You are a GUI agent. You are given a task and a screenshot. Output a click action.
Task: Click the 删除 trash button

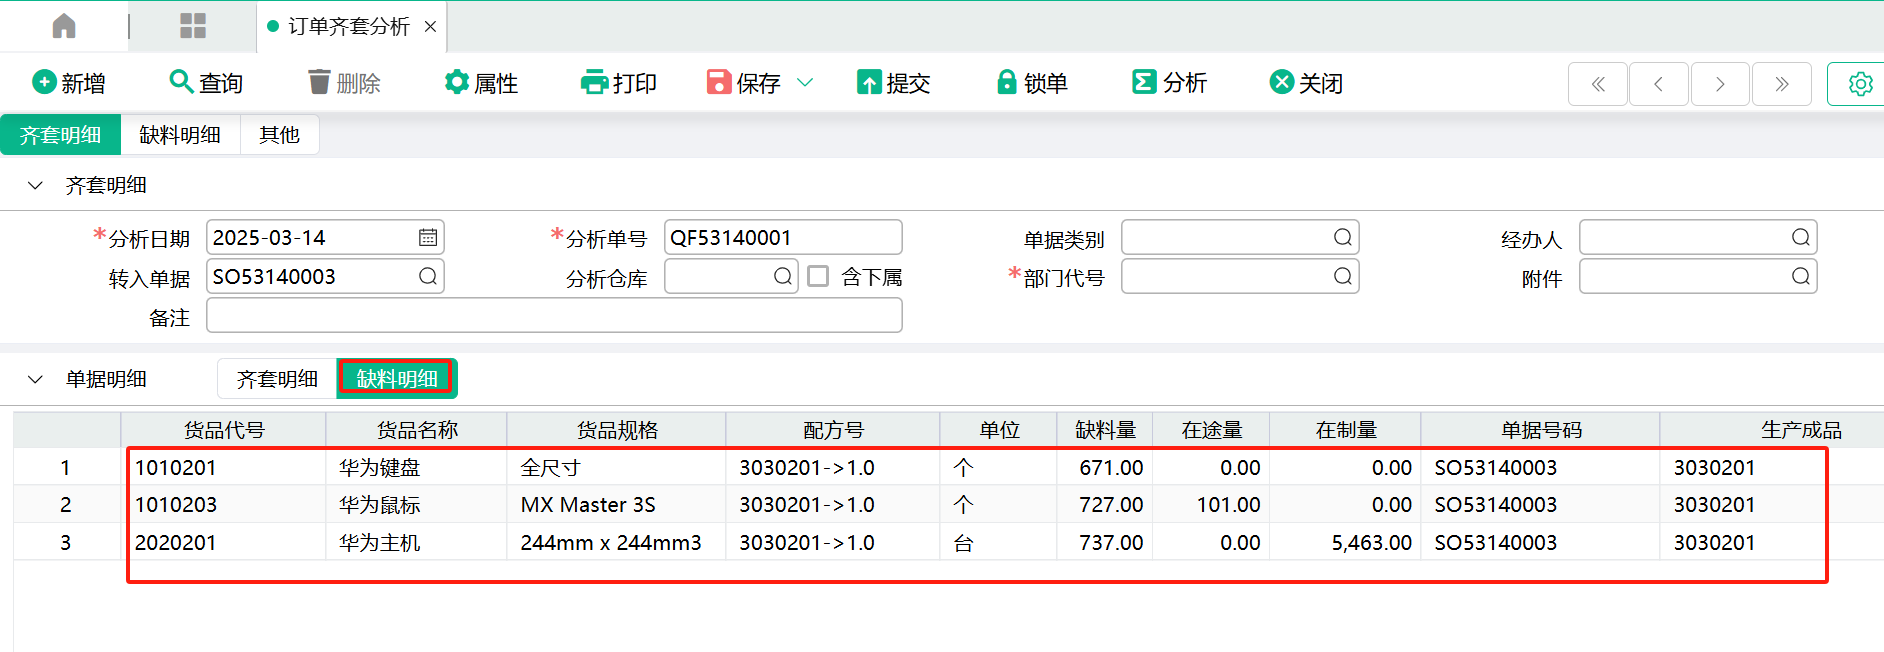tap(344, 83)
